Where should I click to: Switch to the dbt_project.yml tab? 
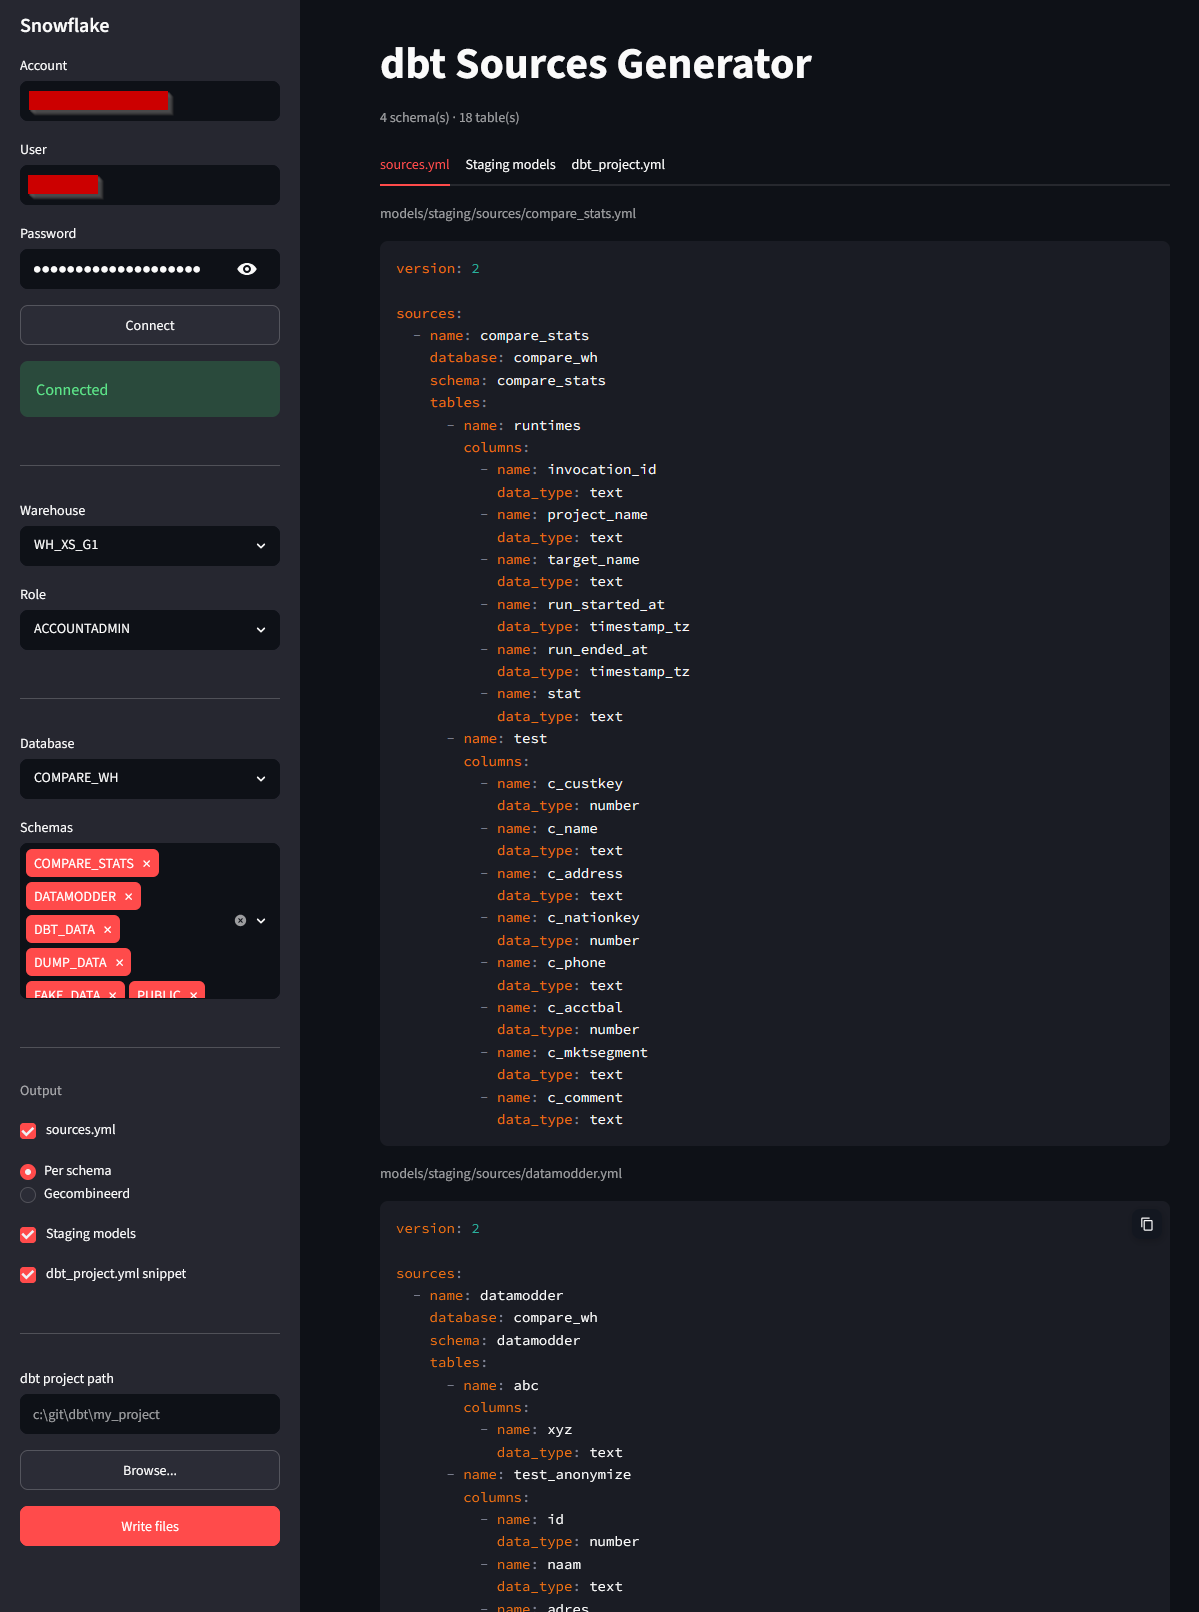(618, 165)
